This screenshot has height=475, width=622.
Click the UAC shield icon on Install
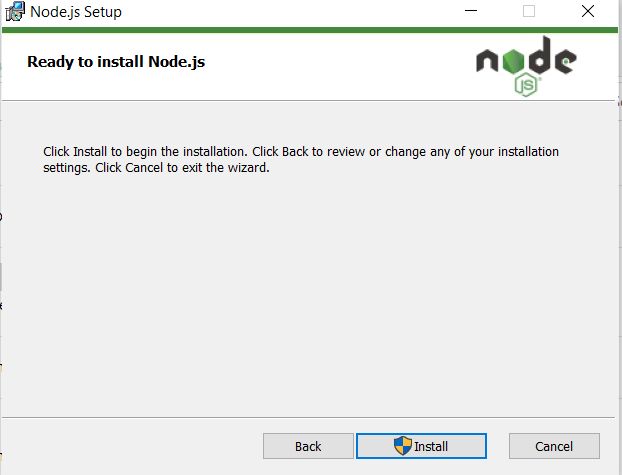point(403,446)
